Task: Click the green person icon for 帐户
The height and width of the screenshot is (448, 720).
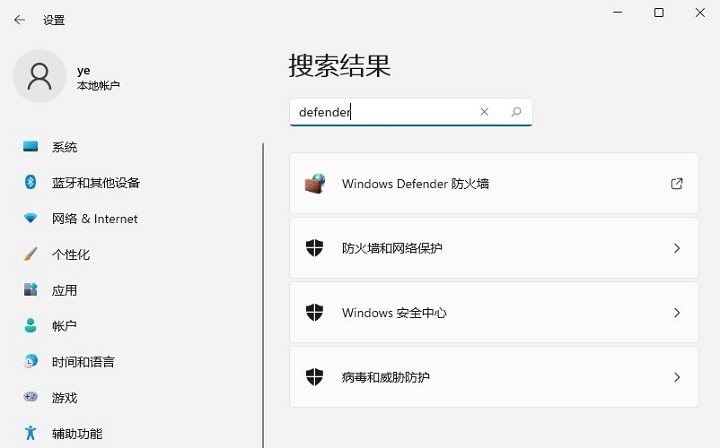Action: 31,325
